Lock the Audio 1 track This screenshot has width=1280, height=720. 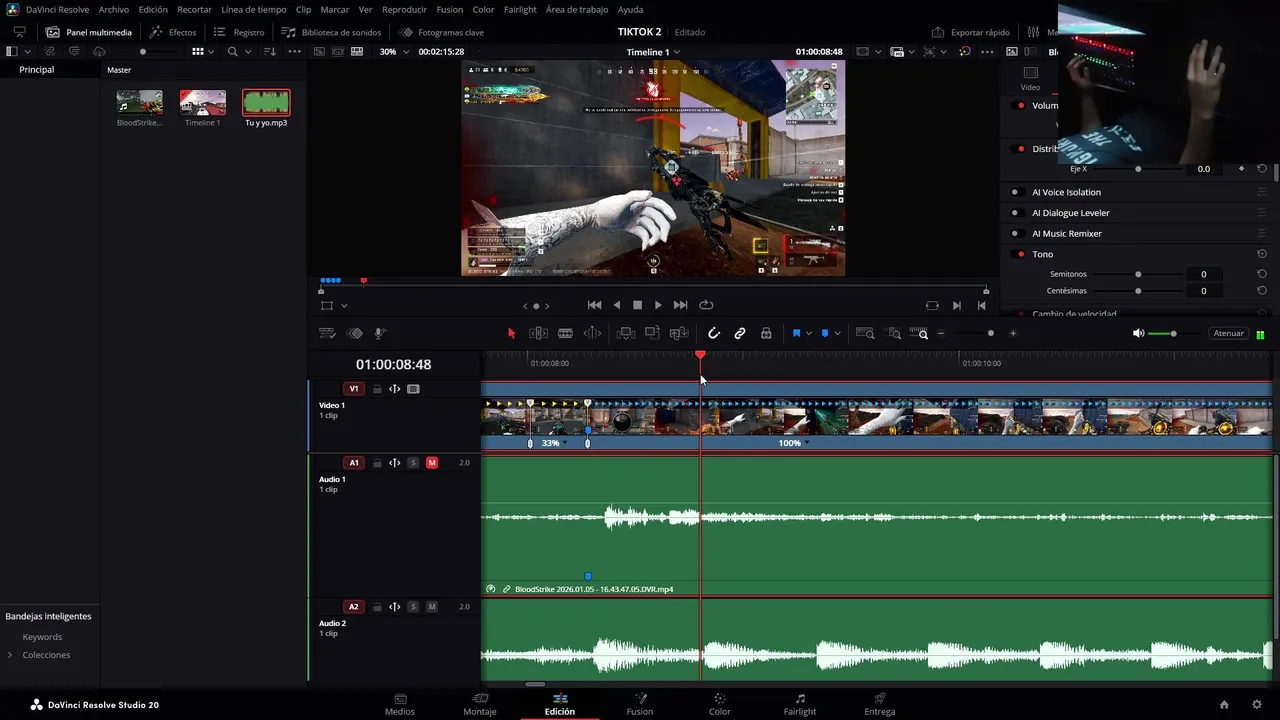click(377, 463)
